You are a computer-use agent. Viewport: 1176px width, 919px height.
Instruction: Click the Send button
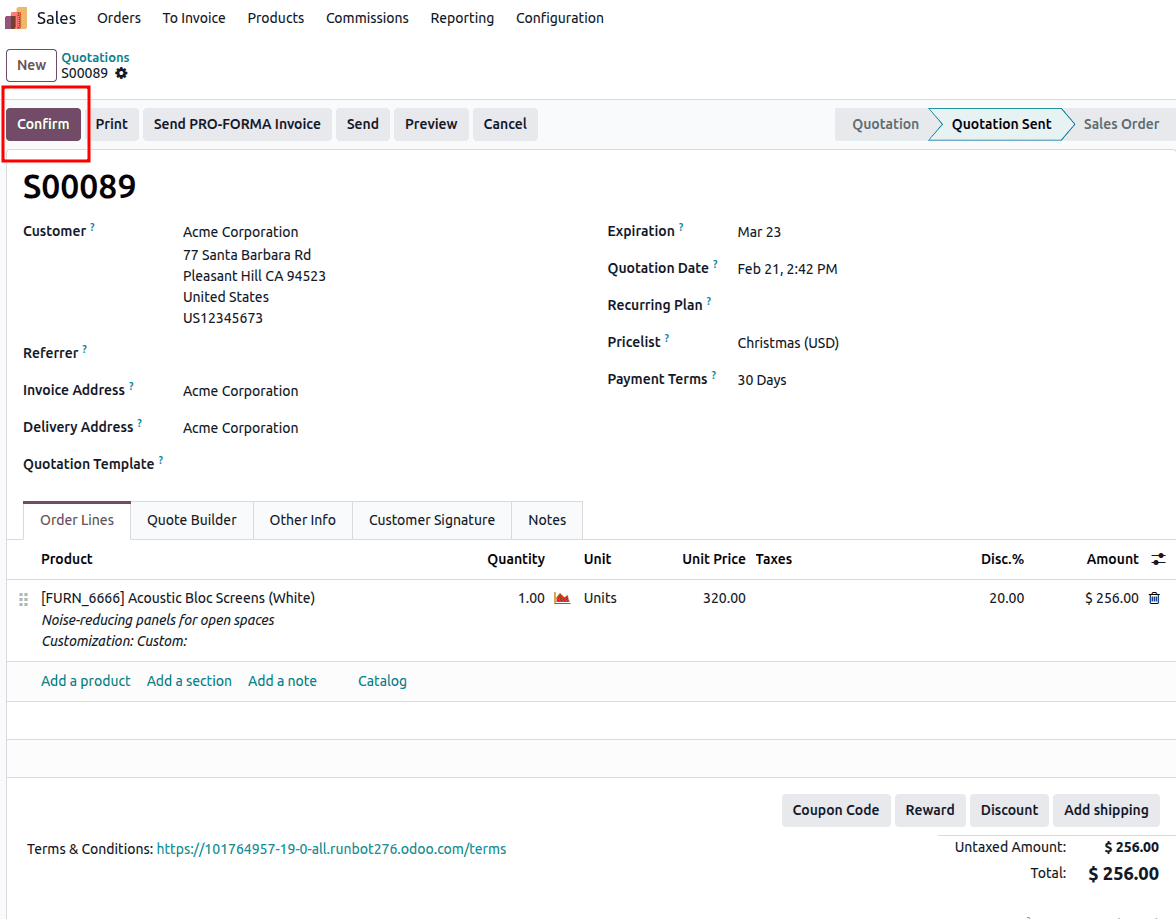pyautogui.click(x=362, y=125)
